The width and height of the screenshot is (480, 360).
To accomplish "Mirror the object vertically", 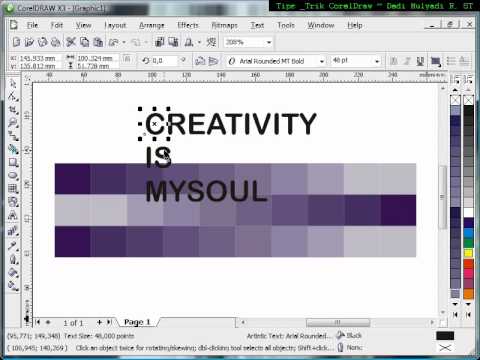I will pyautogui.click(x=213, y=61).
